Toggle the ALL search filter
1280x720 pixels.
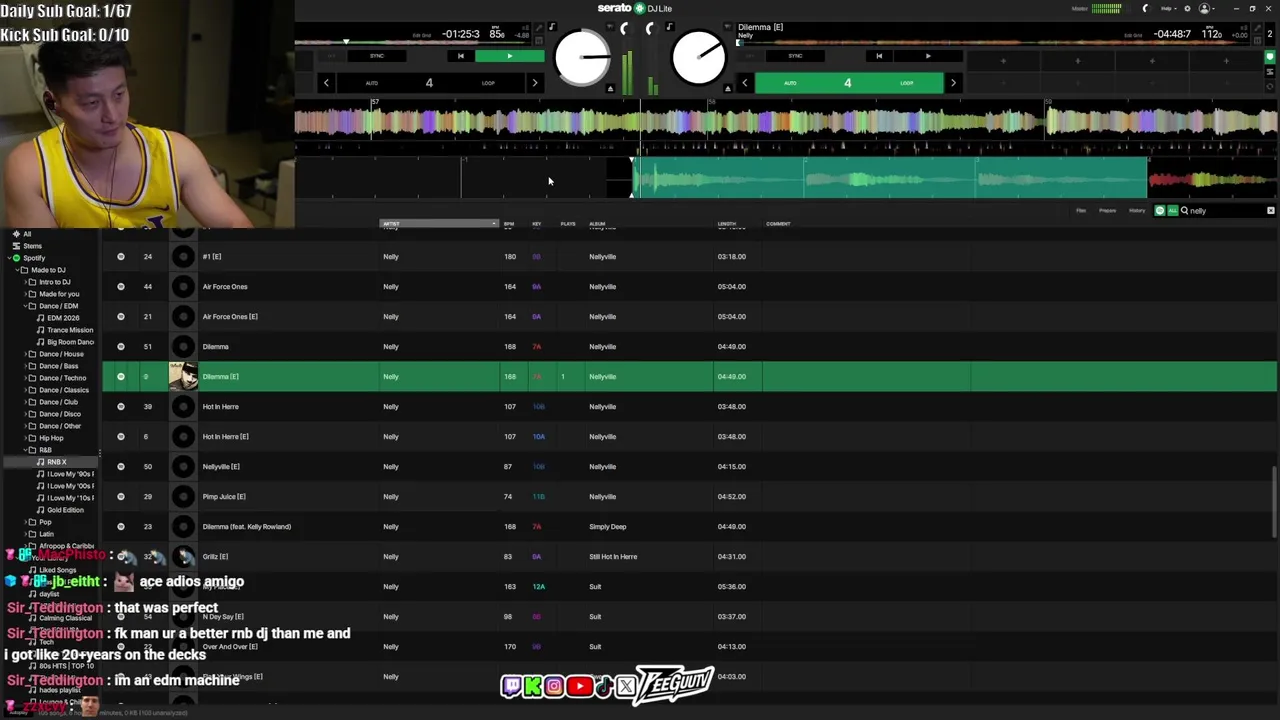1172,211
